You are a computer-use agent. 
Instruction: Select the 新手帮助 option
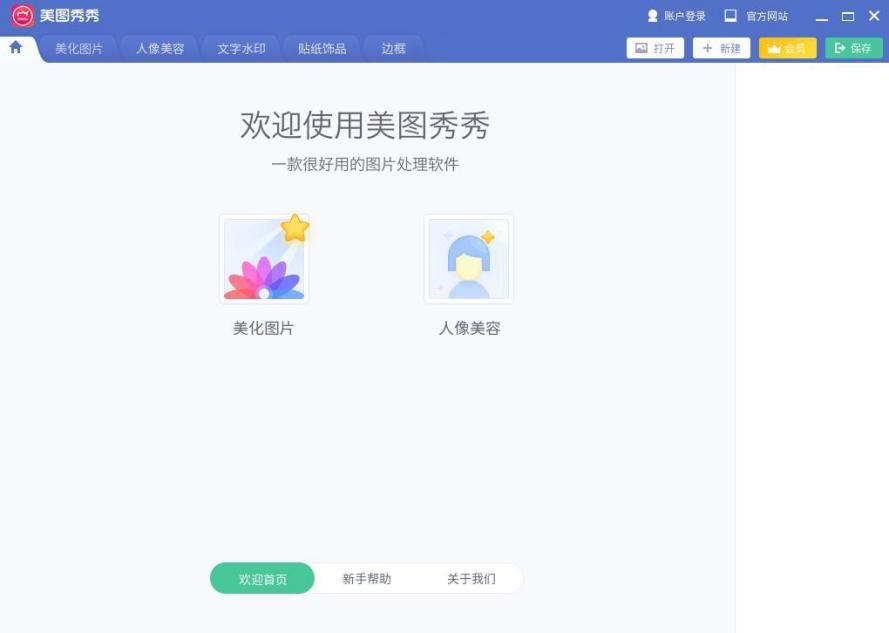click(367, 579)
